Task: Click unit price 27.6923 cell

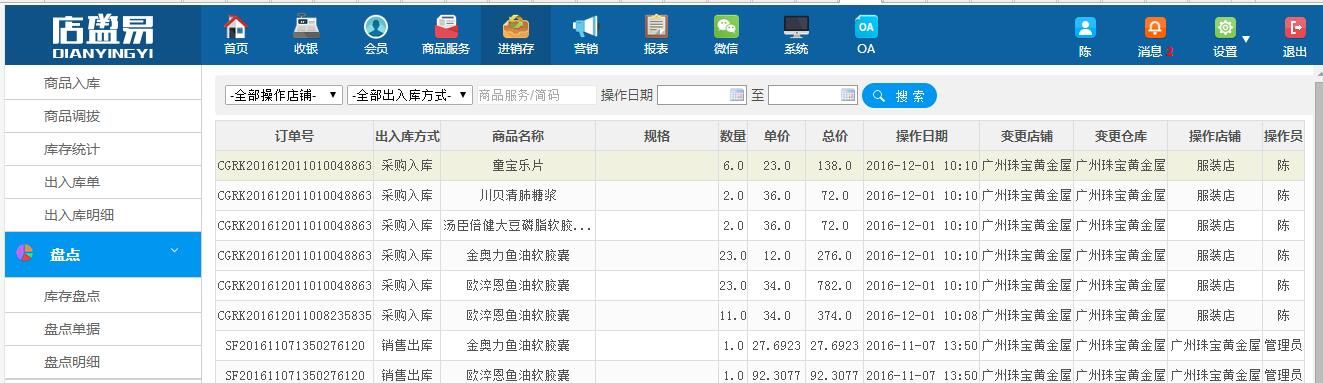Action: (x=777, y=346)
